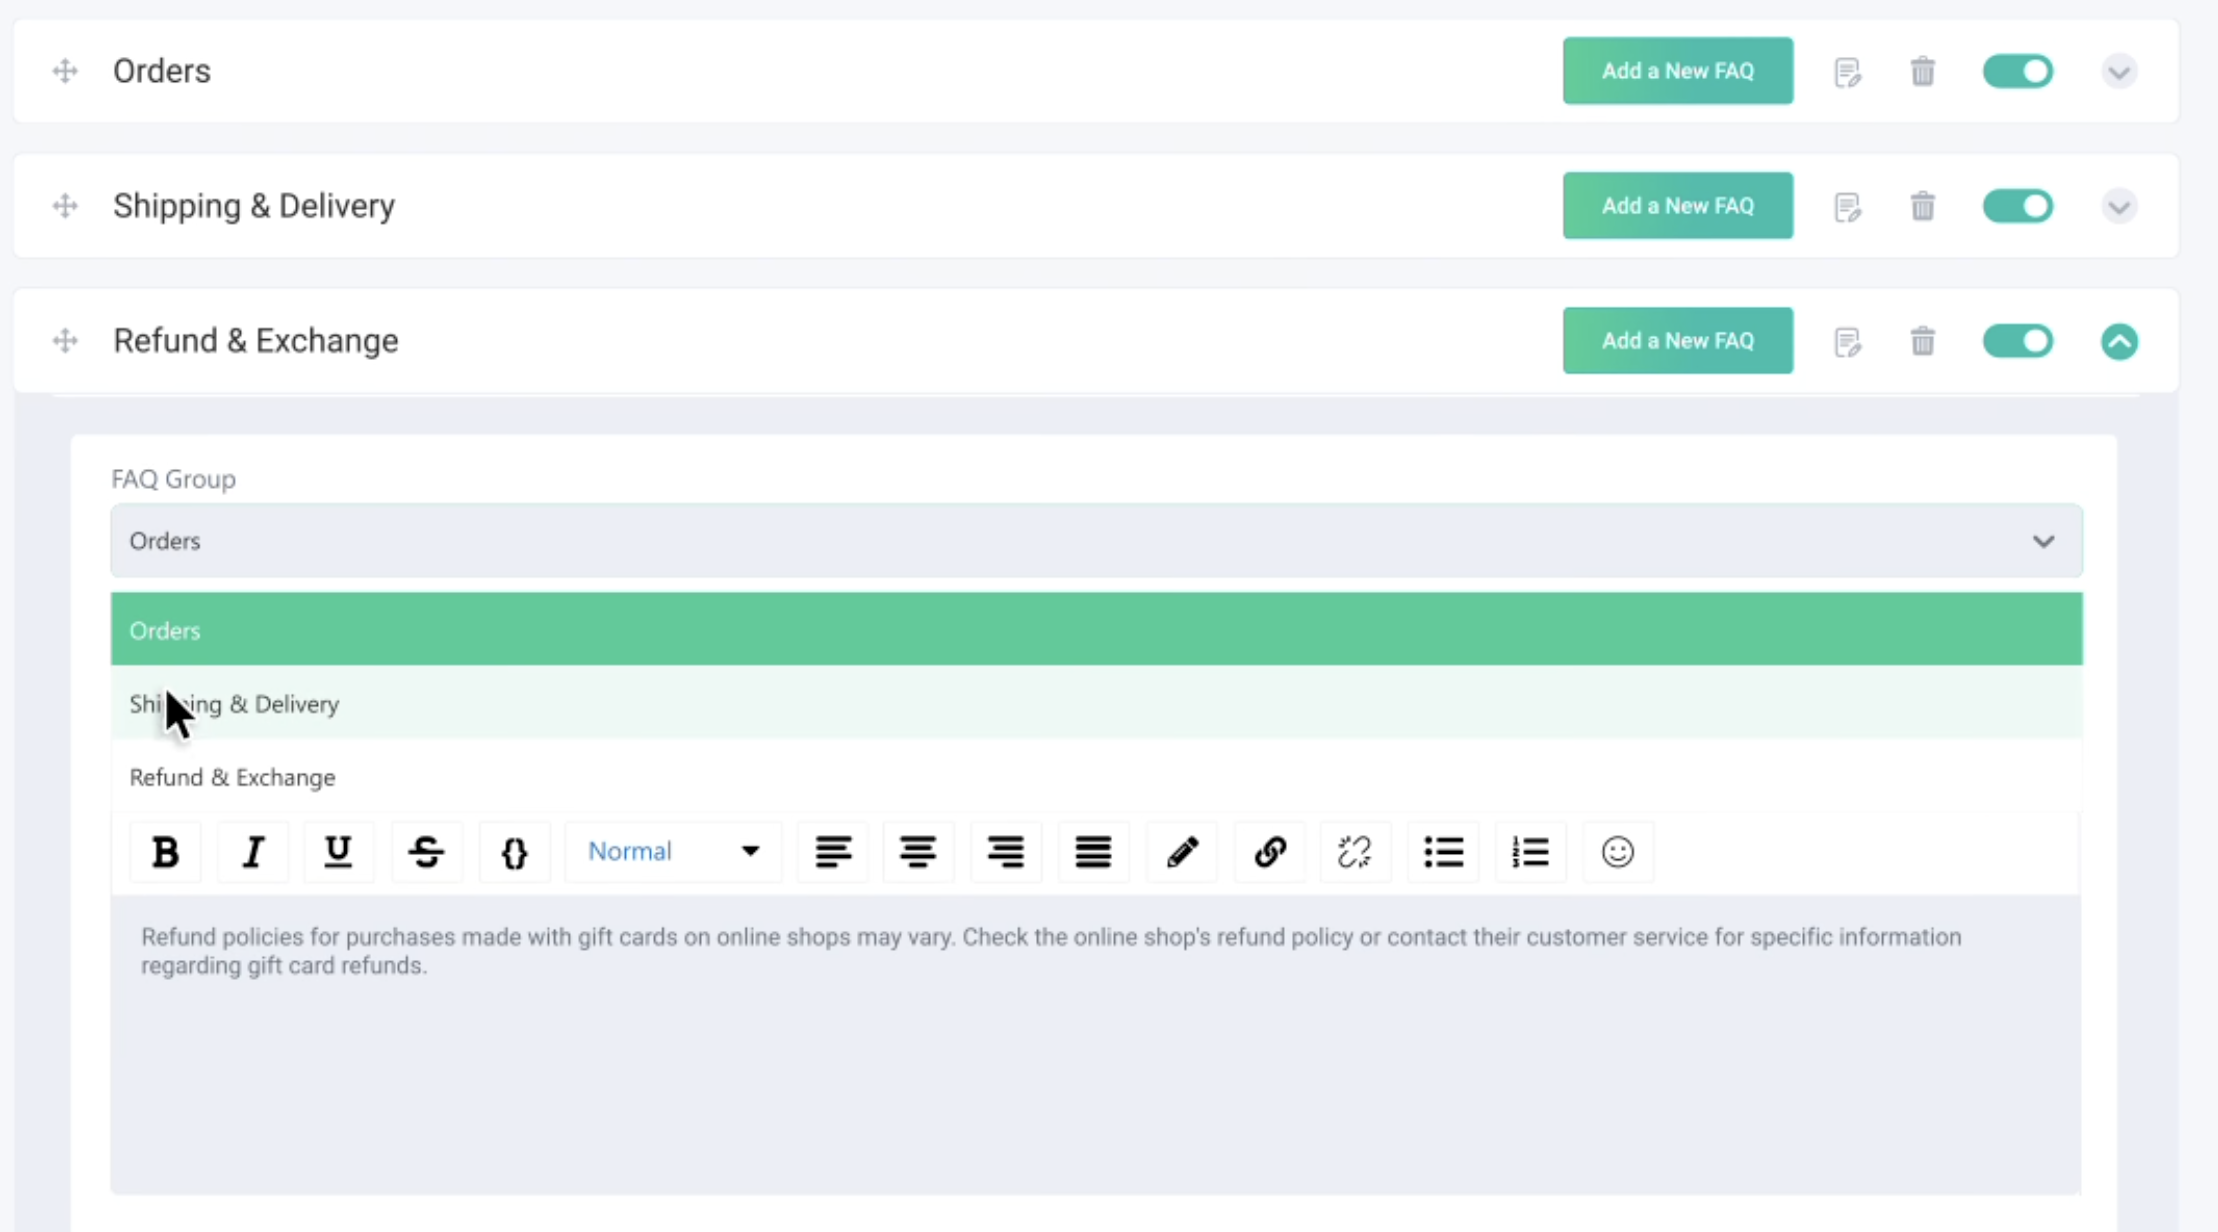Open the color picker pencil tool

(1182, 852)
